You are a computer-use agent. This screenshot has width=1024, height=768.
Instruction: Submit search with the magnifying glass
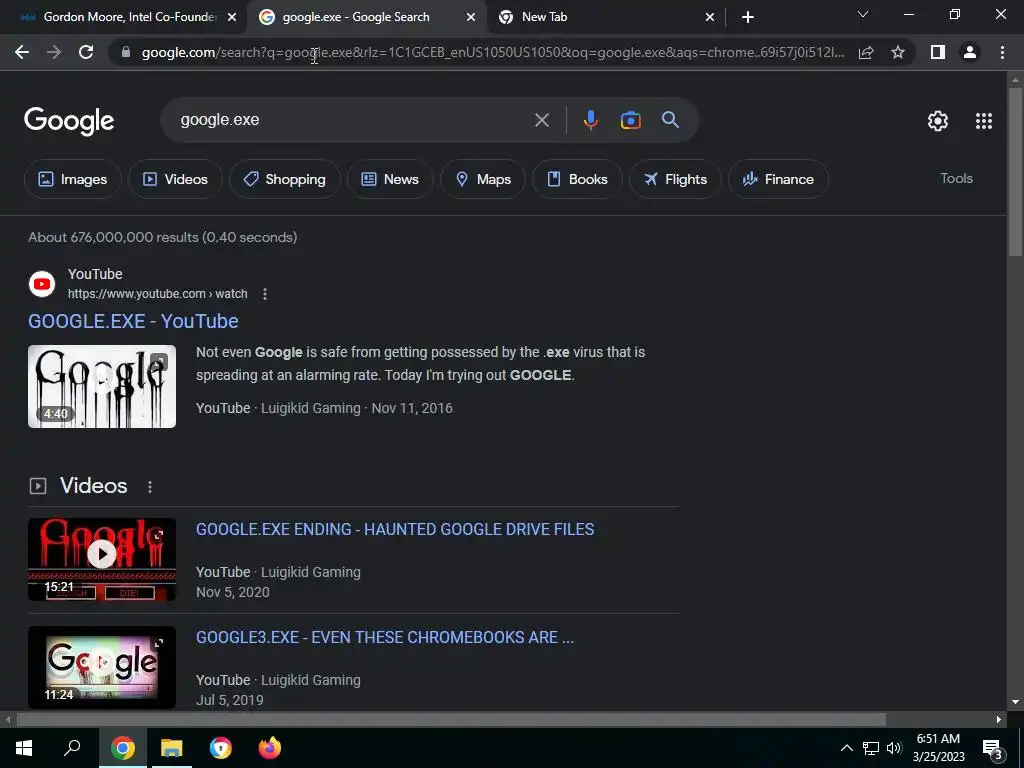tap(670, 120)
